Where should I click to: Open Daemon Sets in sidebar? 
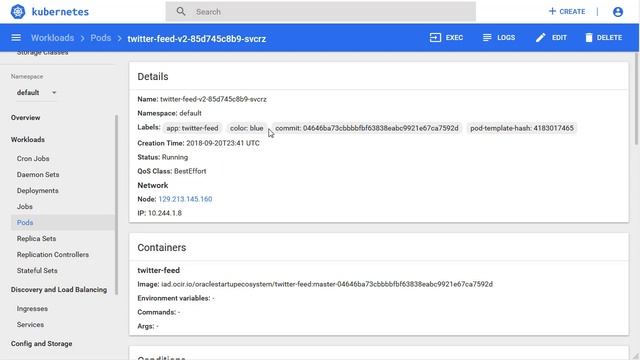[x=38, y=174]
